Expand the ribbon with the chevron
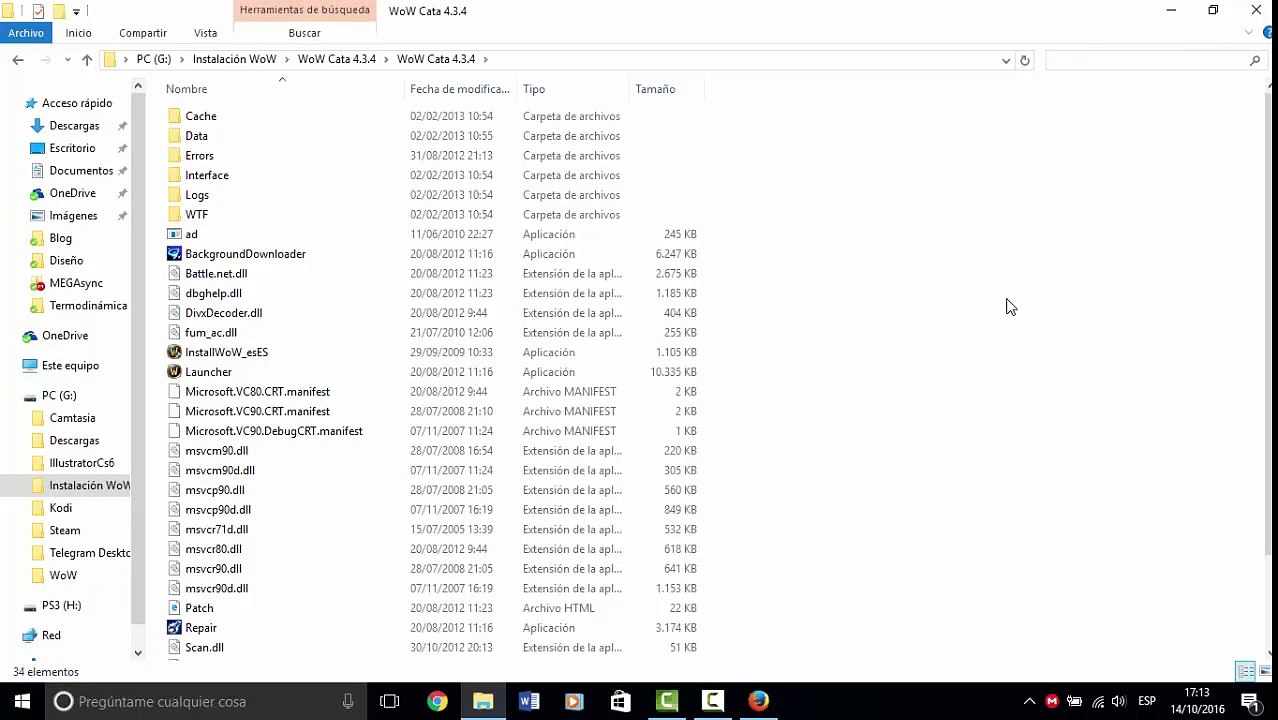Viewport: 1278px width, 720px height. click(x=1249, y=33)
